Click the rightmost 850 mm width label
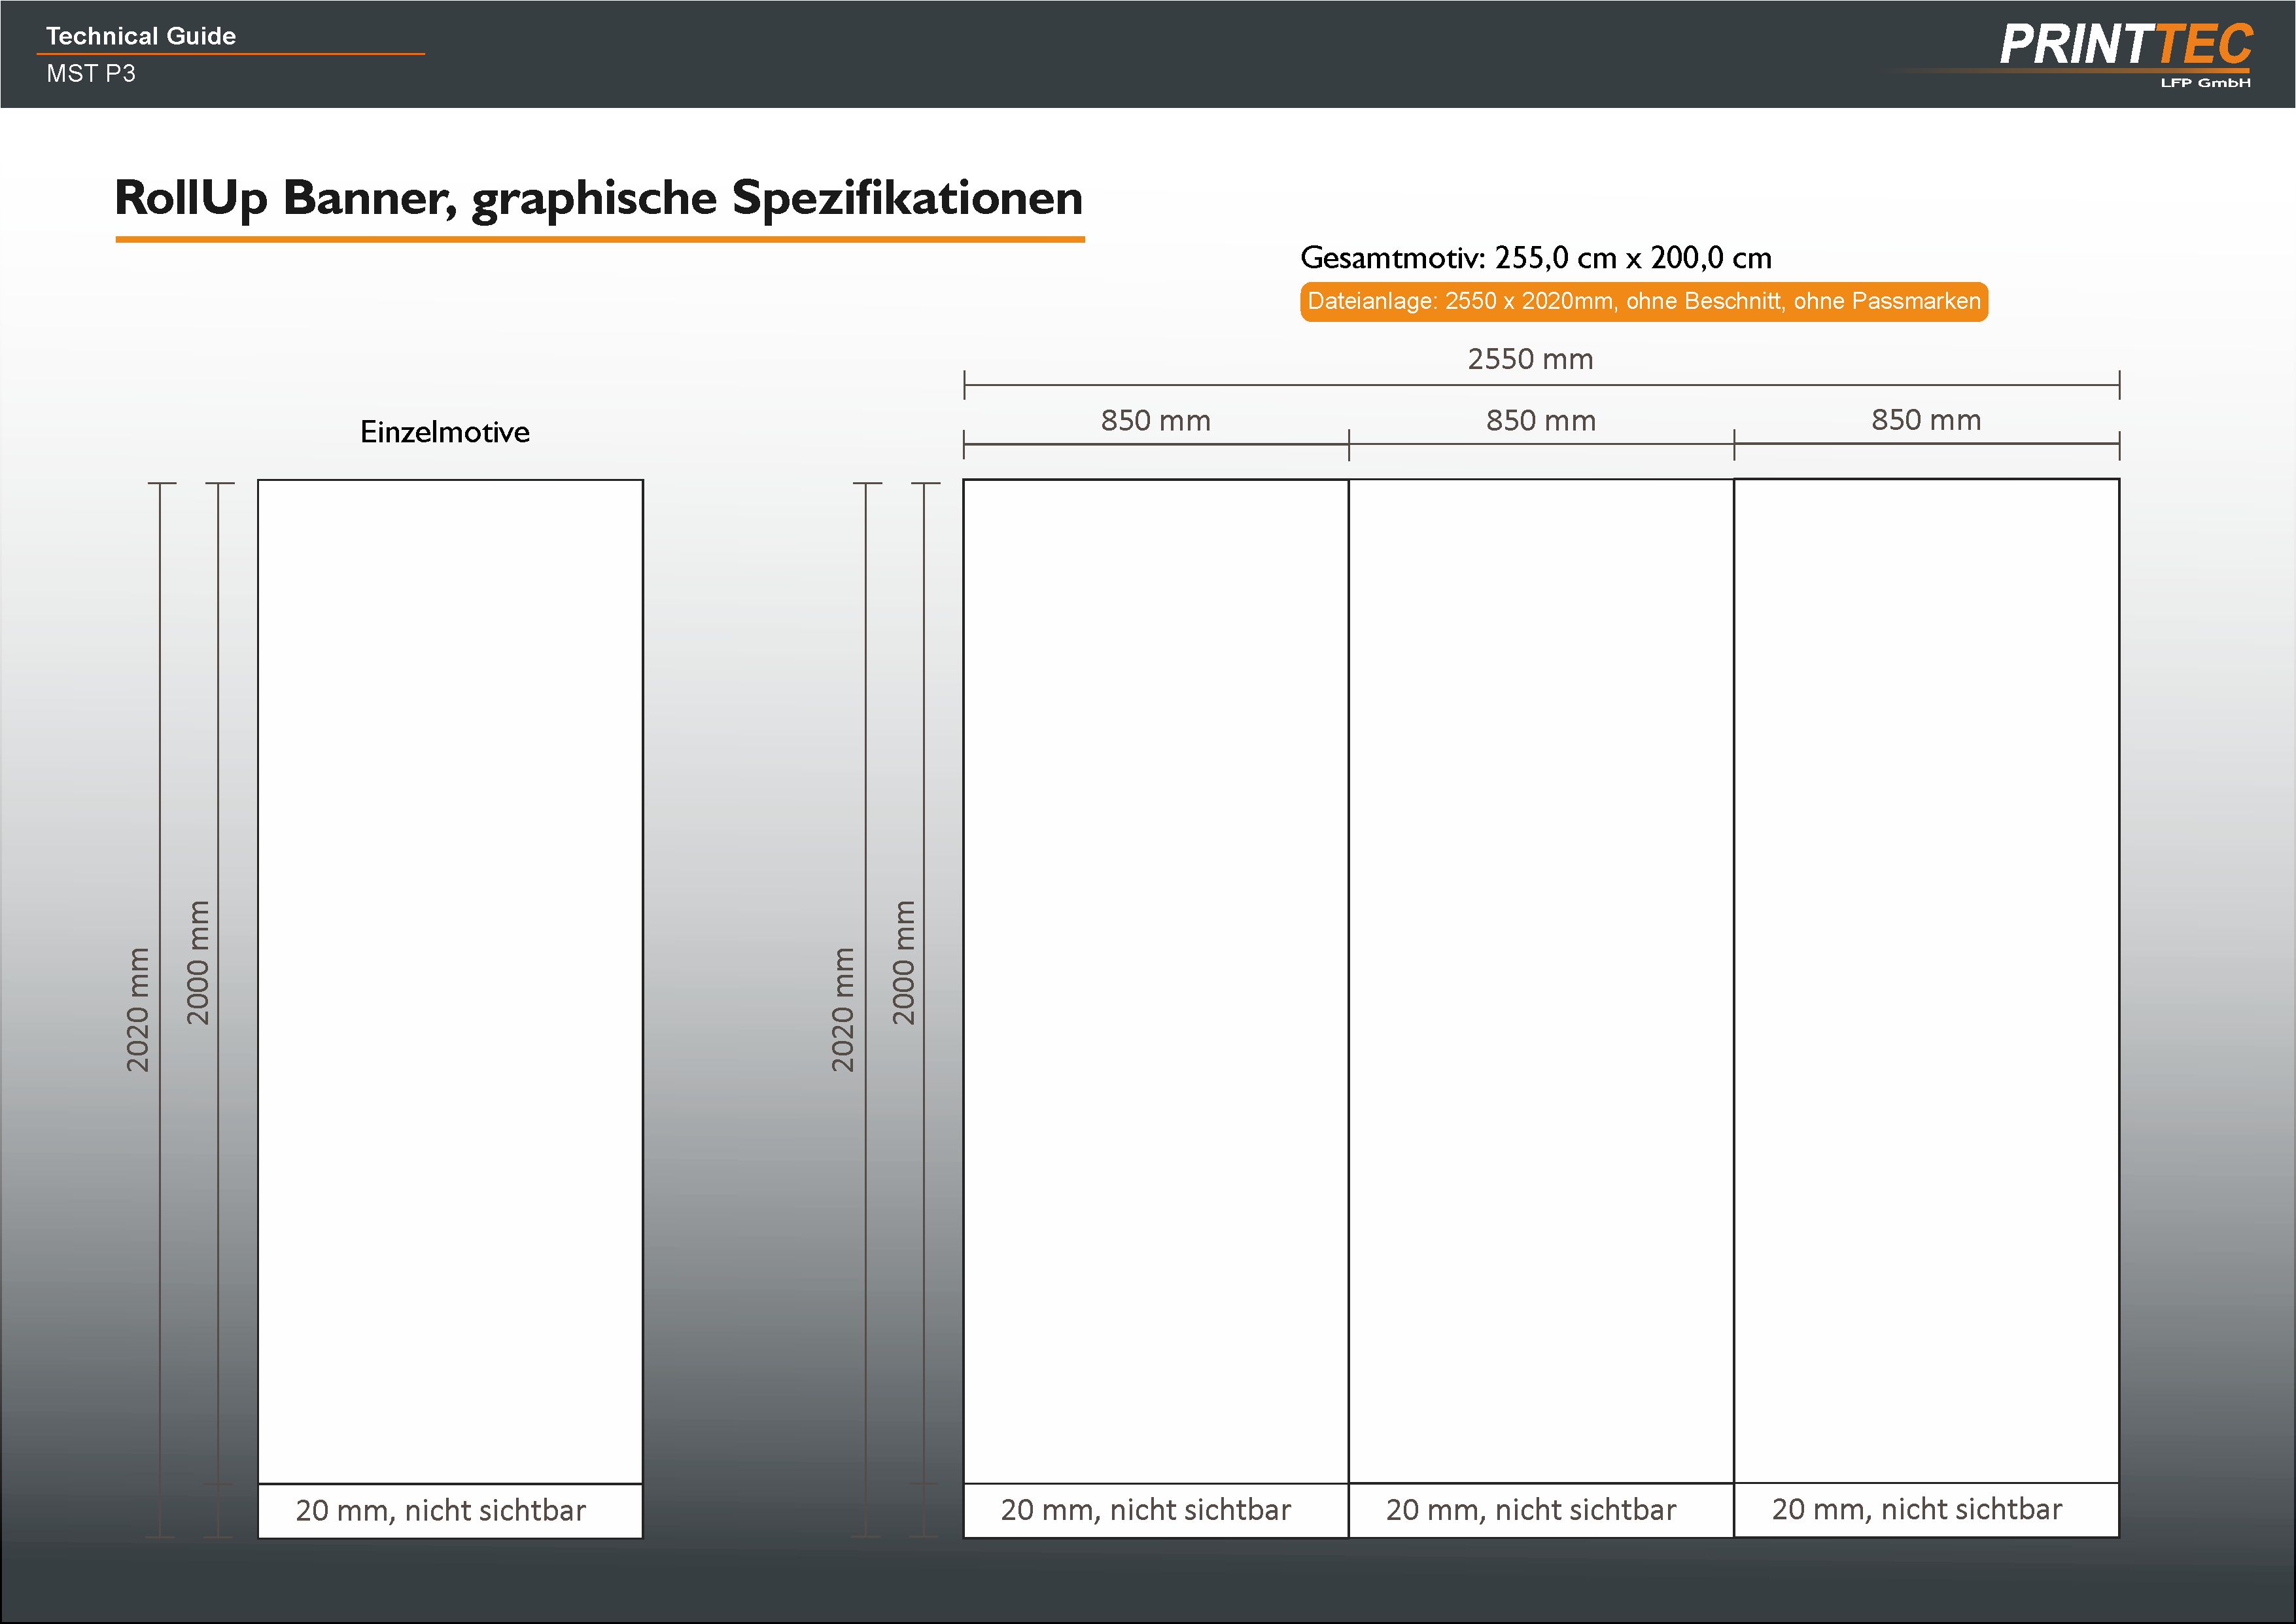 (1926, 420)
